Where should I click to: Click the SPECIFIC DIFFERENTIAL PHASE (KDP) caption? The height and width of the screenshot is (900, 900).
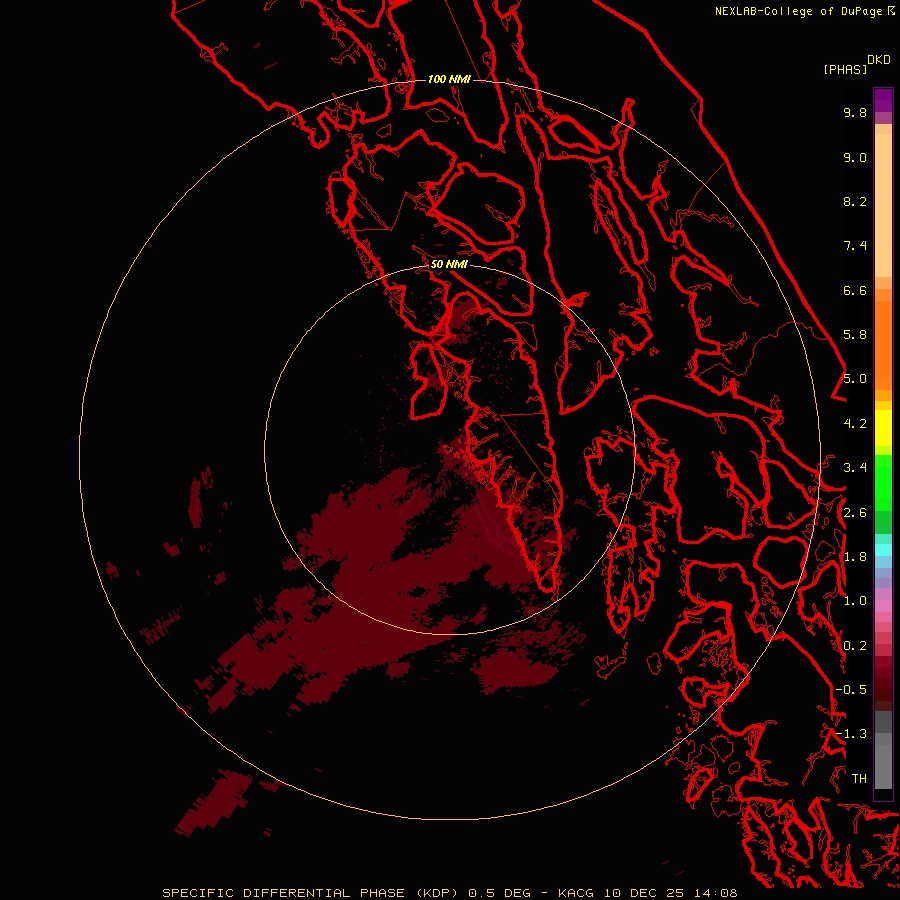(310, 893)
